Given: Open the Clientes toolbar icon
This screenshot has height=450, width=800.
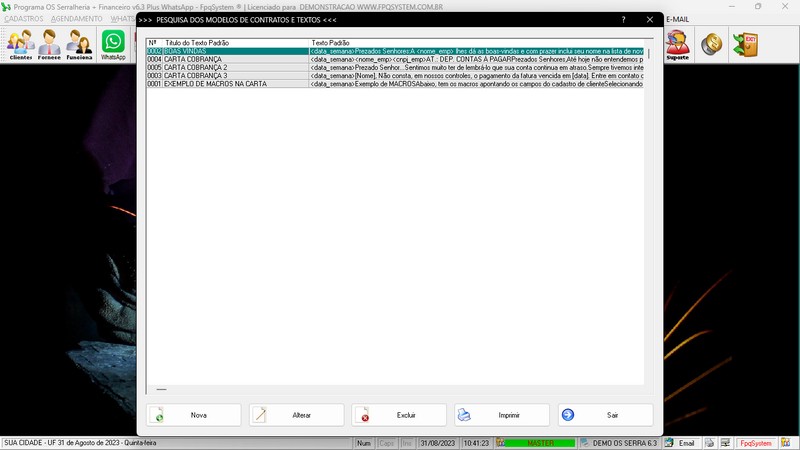Looking at the screenshot, I should click(20, 44).
